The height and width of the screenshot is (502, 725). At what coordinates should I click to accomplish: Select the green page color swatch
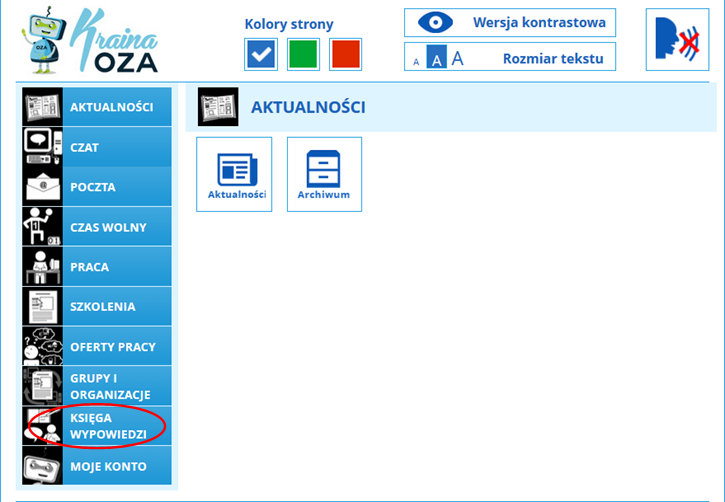coord(303,55)
